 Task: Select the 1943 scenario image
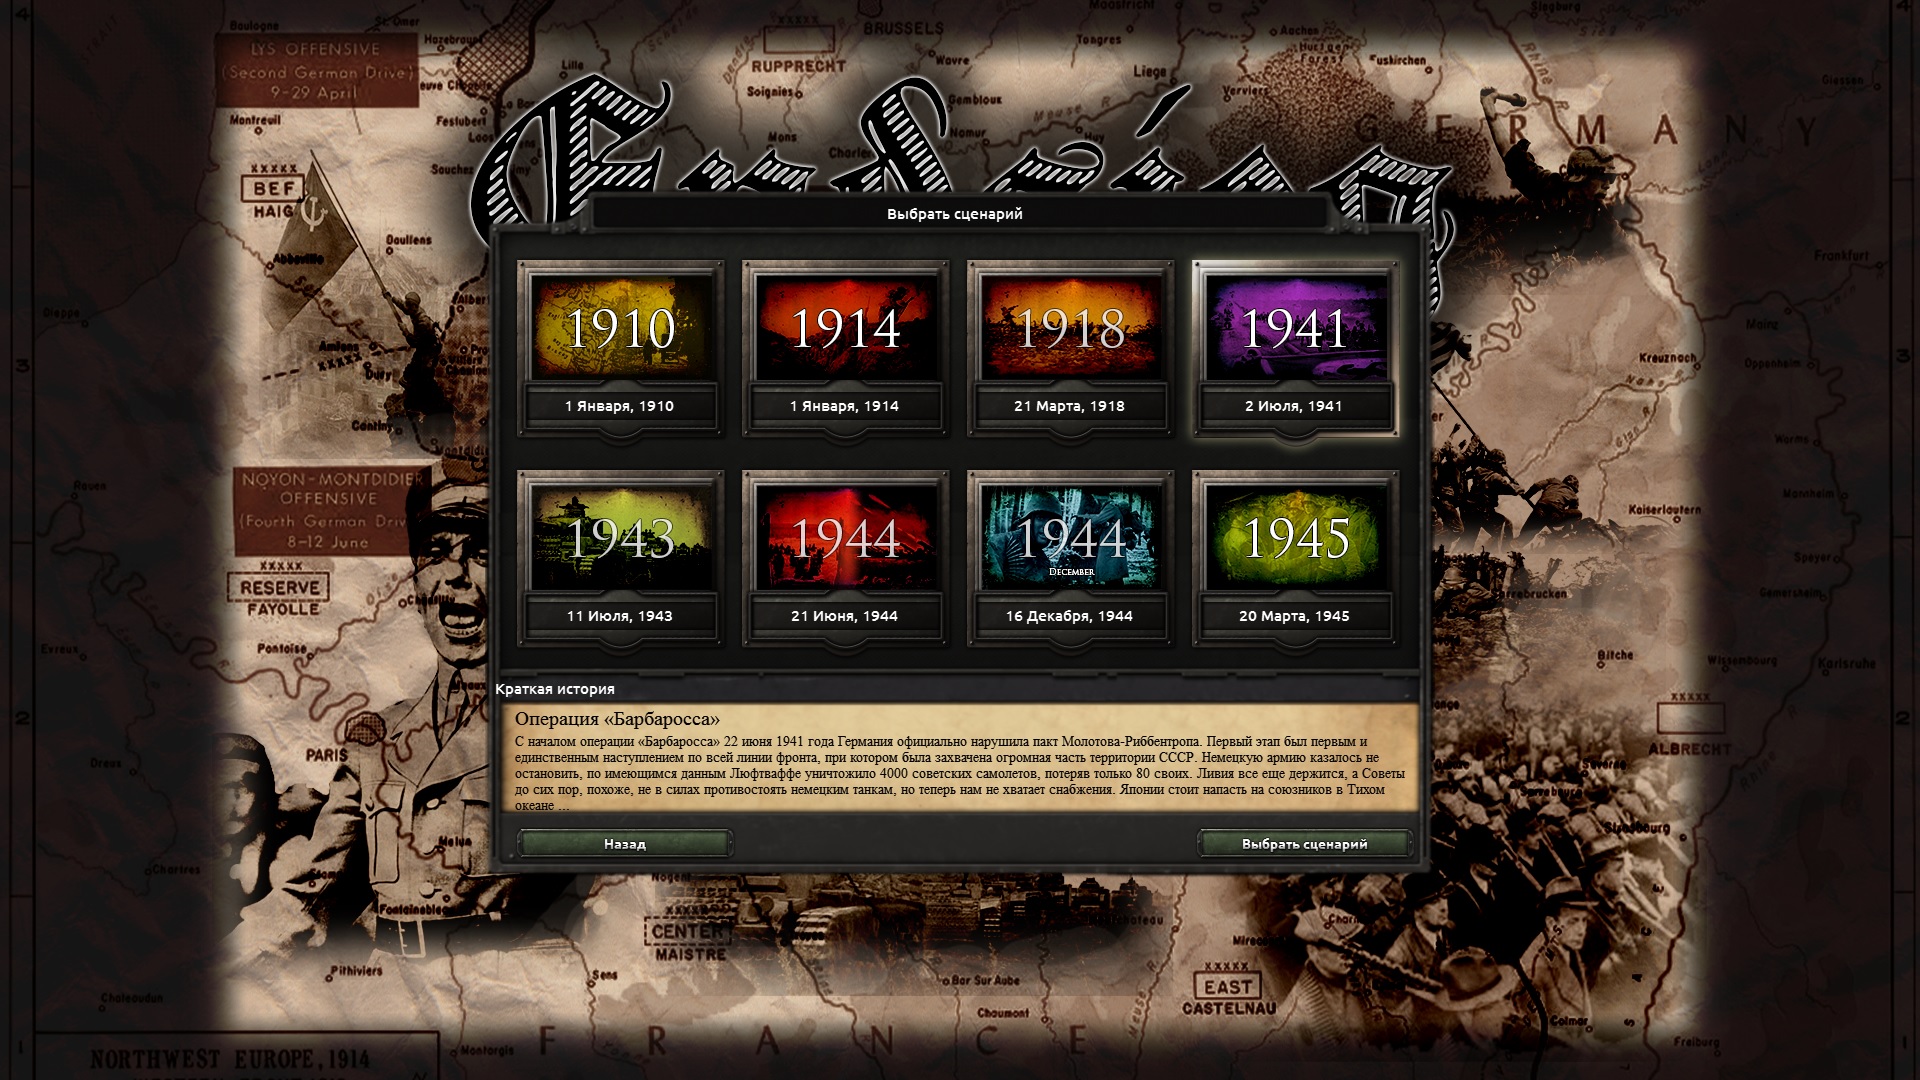point(620,538)
